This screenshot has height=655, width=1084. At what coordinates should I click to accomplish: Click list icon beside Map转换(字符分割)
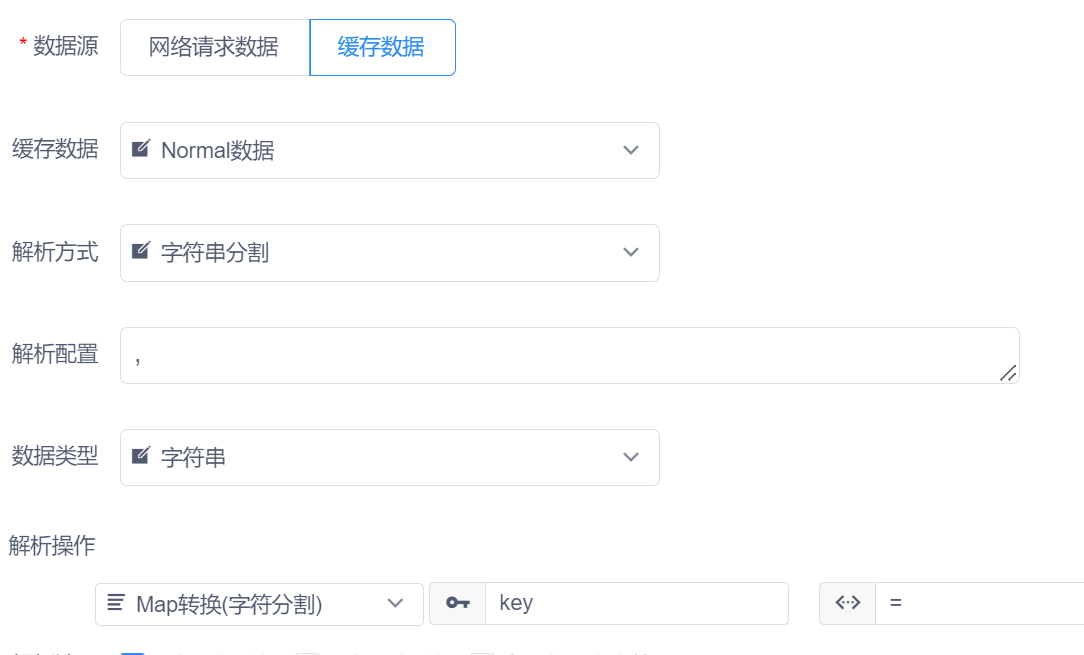coord(116,603)
